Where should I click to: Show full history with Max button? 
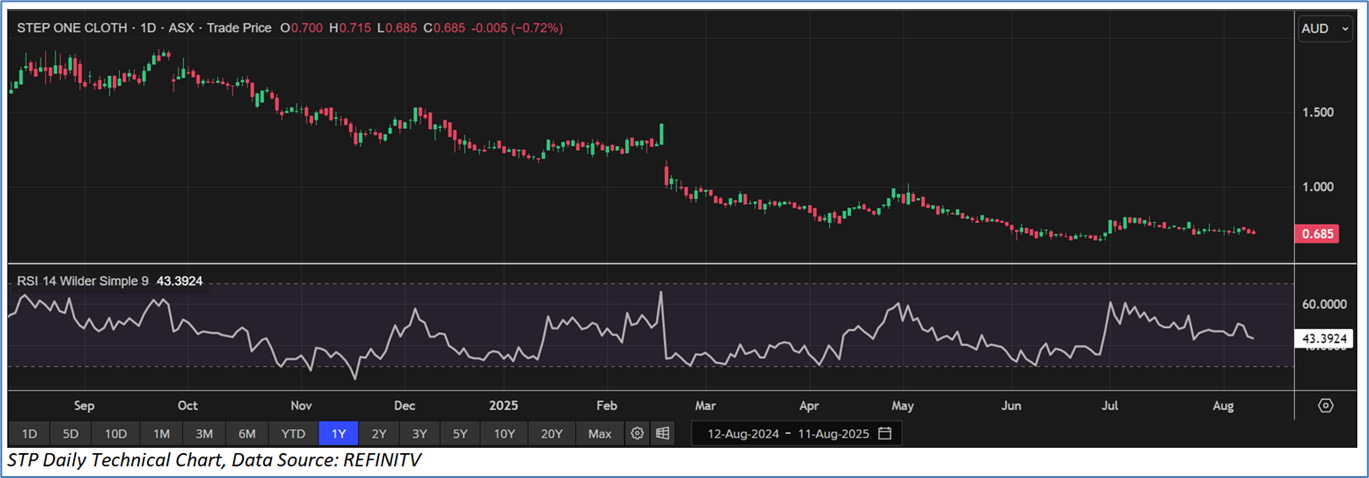[x=599, y=434]
